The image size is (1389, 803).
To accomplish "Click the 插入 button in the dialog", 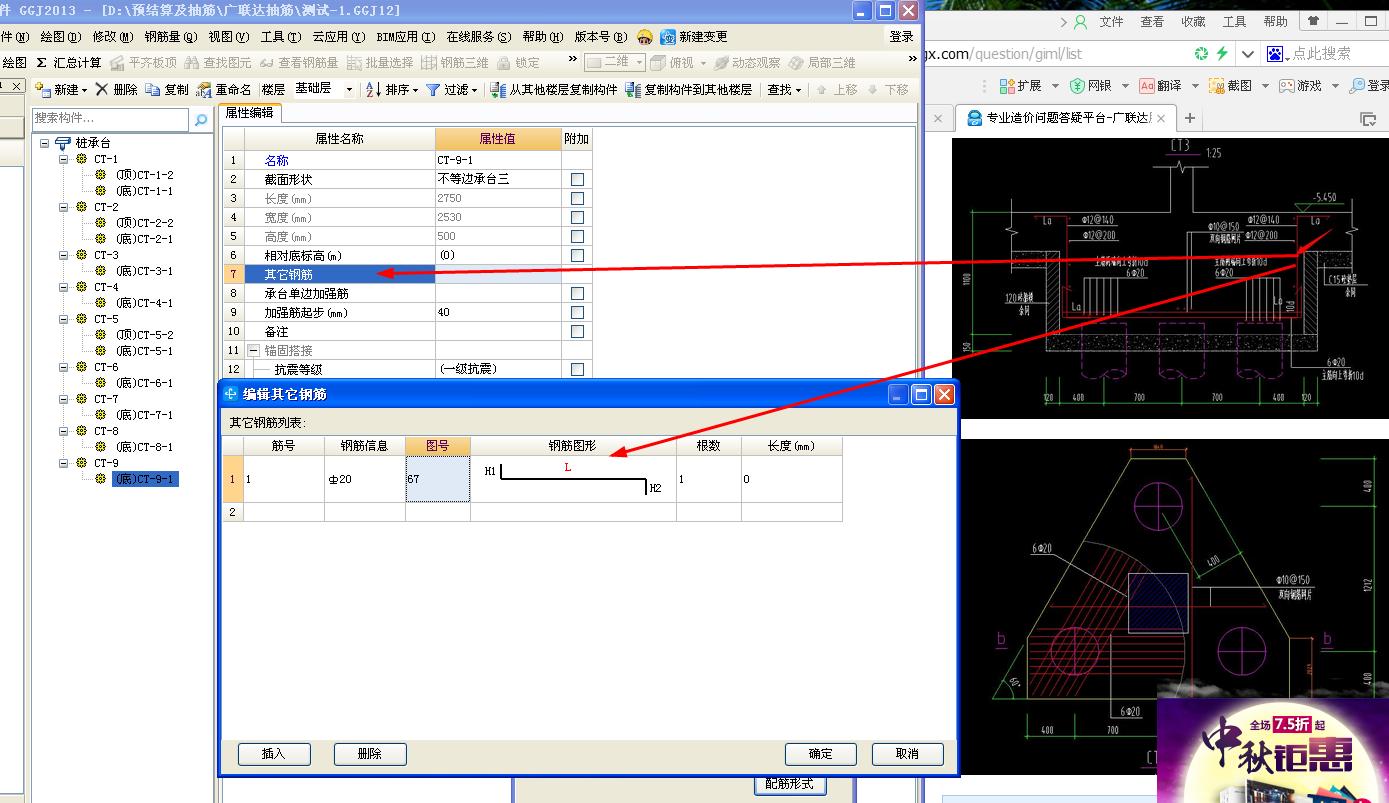I will tap(274, 754).
